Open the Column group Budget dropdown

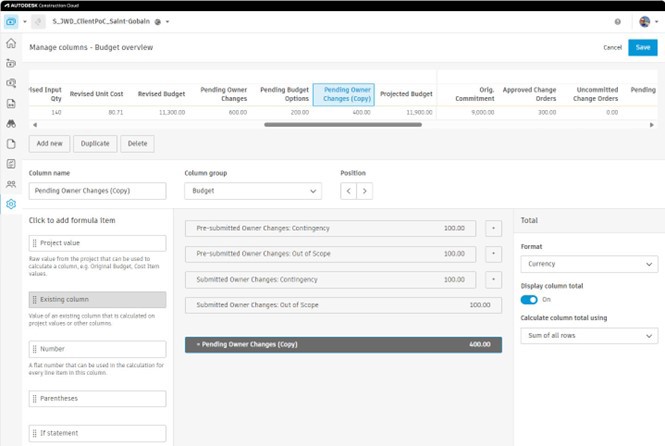[x=253, y=191]
